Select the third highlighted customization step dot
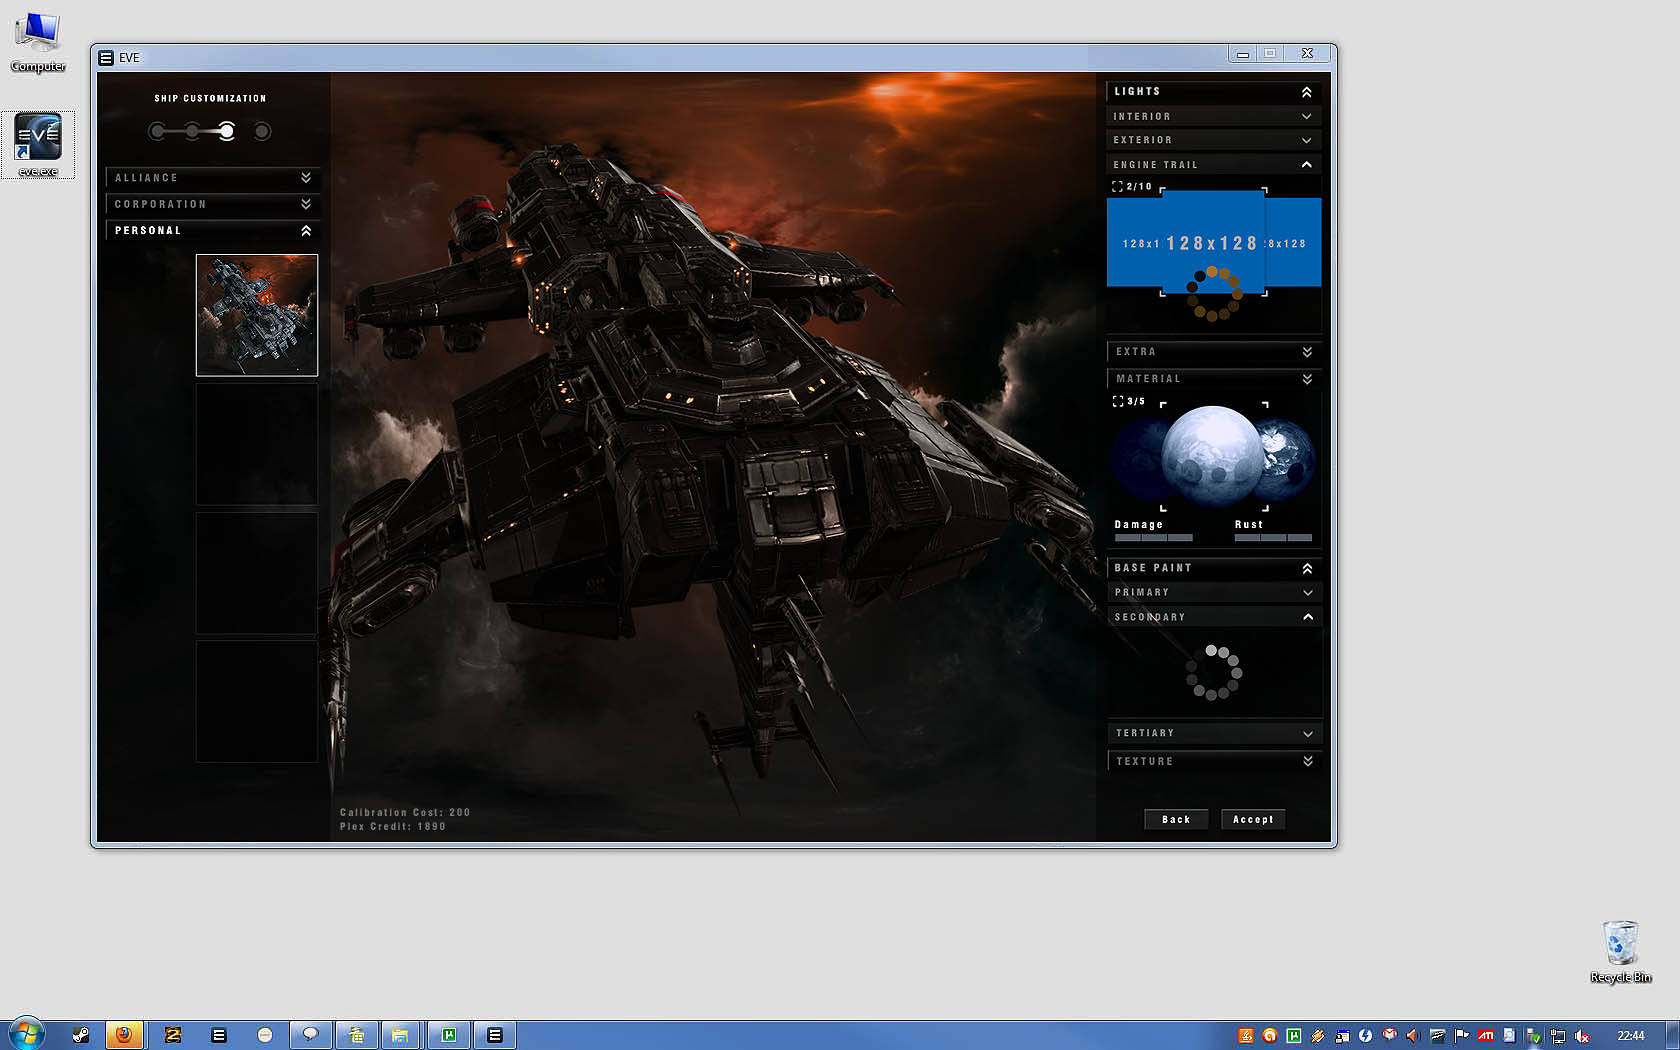The height and width of the screenshot is (1050, 1680). (227, 131)
